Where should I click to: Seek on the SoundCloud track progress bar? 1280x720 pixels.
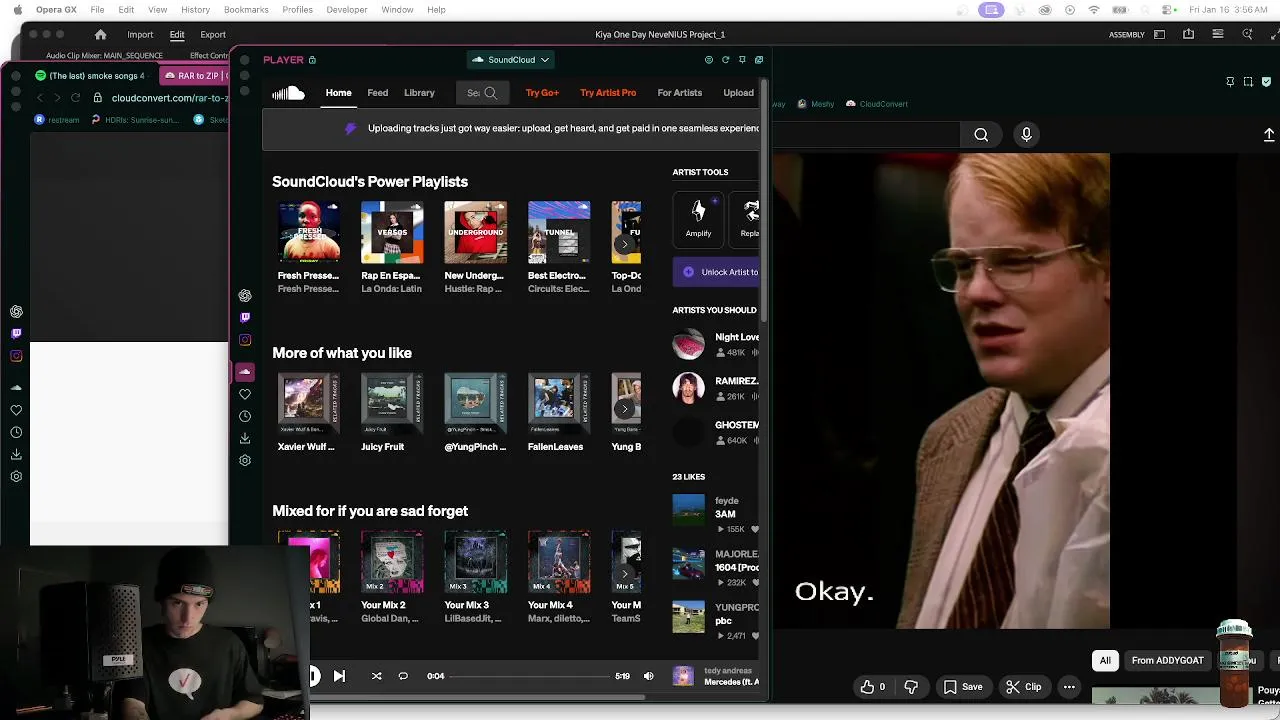pyautogui.click(x=530, y=676)
